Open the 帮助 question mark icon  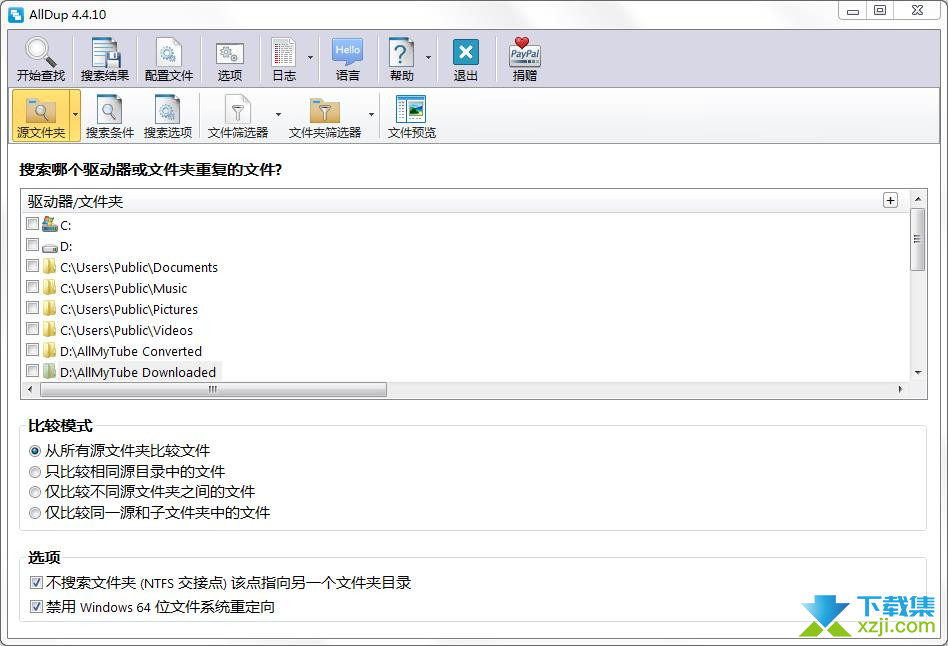click(x=401, y=52)
